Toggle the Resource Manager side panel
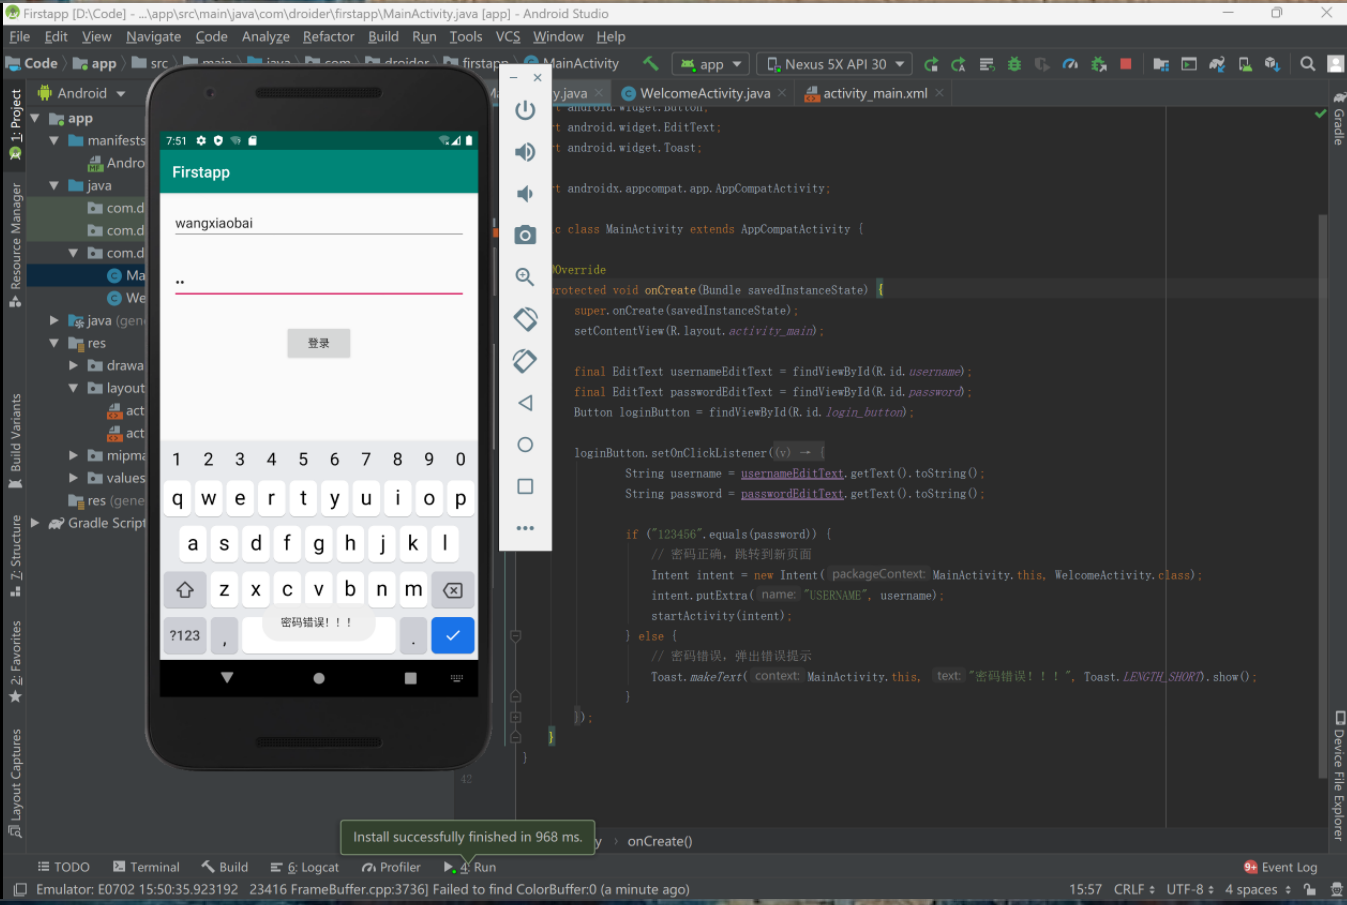Viewport: 1347px width, 905px height. point(15,245)
